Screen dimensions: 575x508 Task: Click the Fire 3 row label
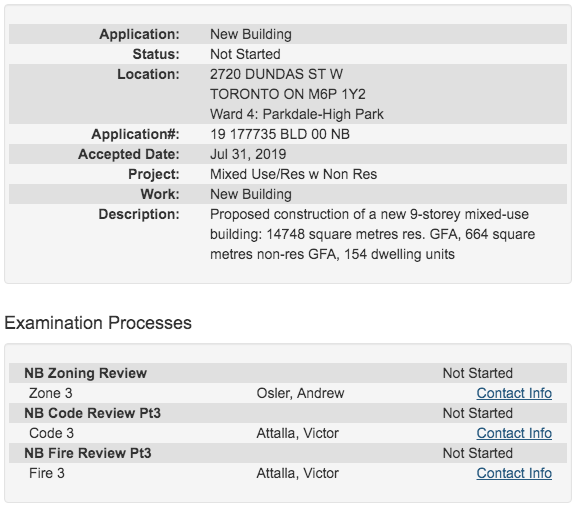point(47,473)
